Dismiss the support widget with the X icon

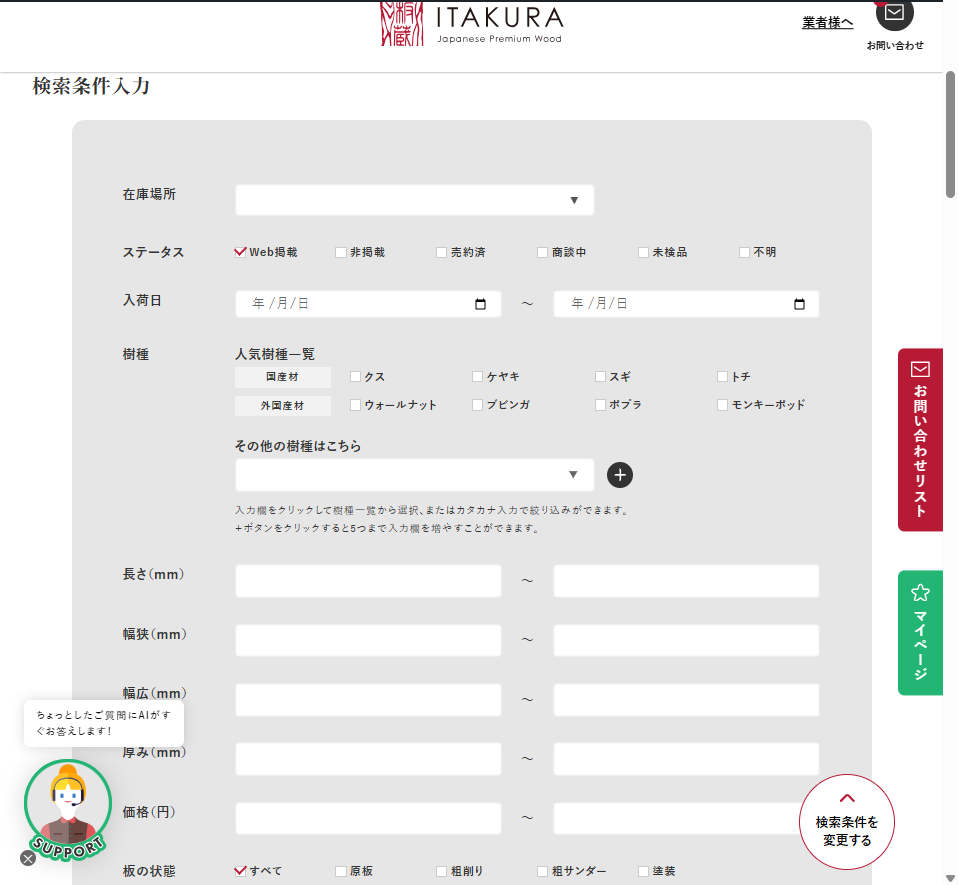(28, 858)
